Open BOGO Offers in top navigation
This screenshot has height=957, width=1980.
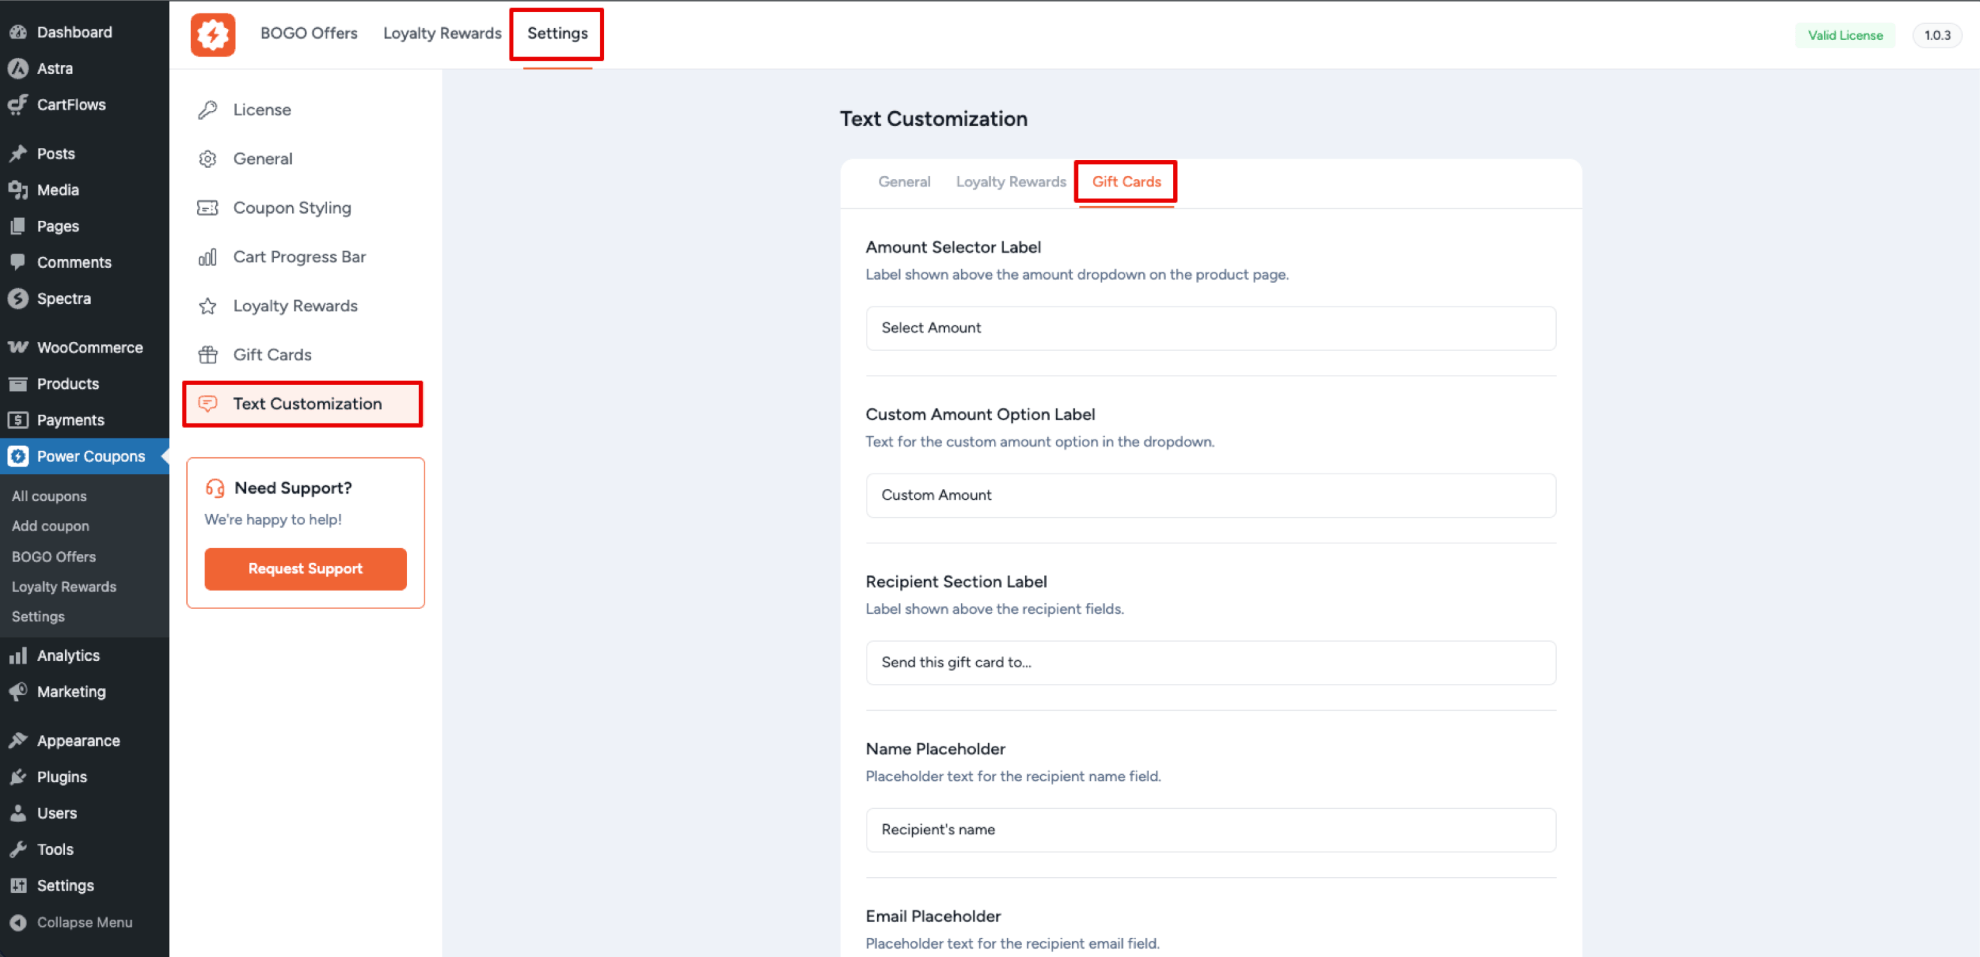tap(309, 33)
